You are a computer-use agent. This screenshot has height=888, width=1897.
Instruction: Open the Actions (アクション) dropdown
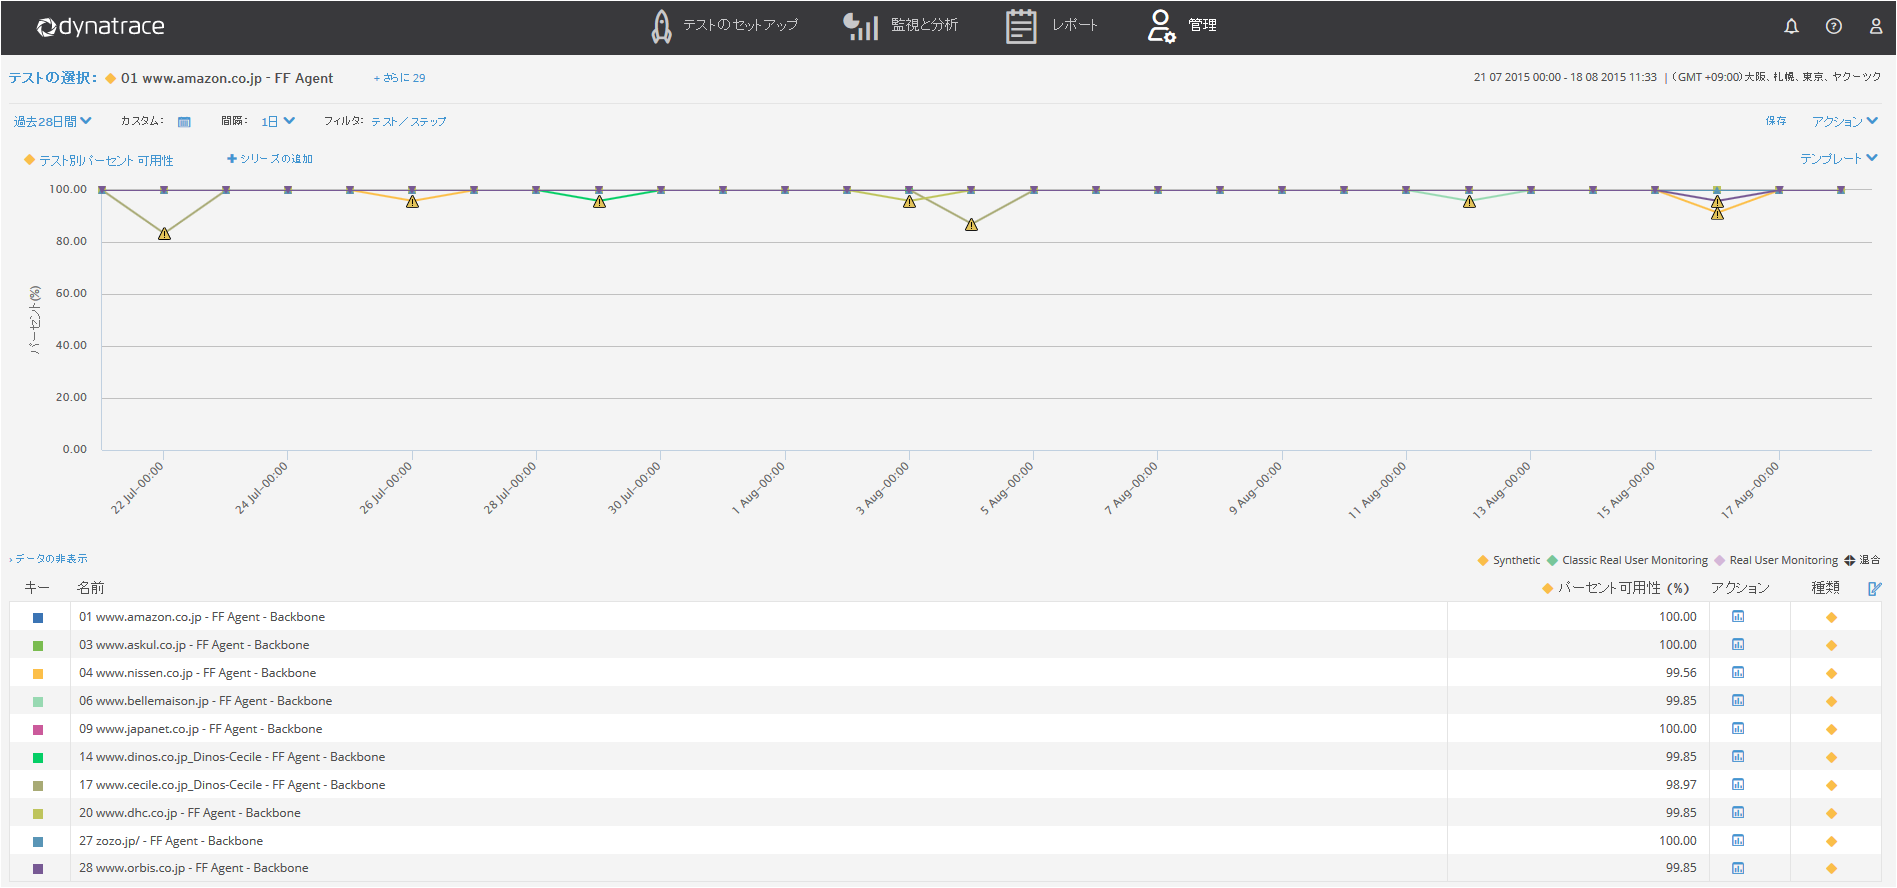tap(1845, 122)
